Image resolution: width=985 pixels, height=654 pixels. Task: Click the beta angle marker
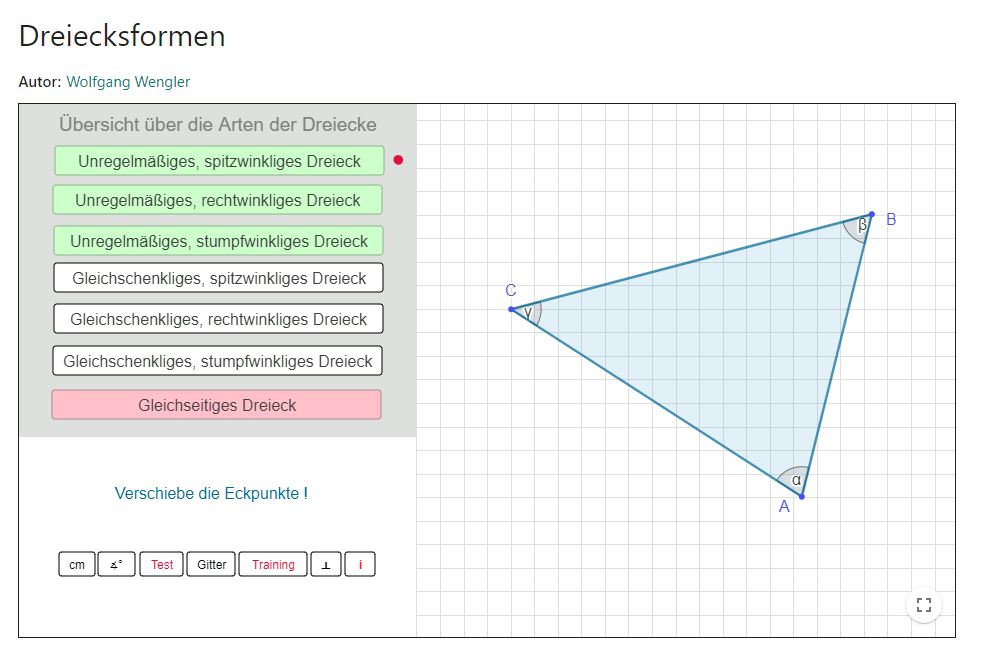click(860, 227)
